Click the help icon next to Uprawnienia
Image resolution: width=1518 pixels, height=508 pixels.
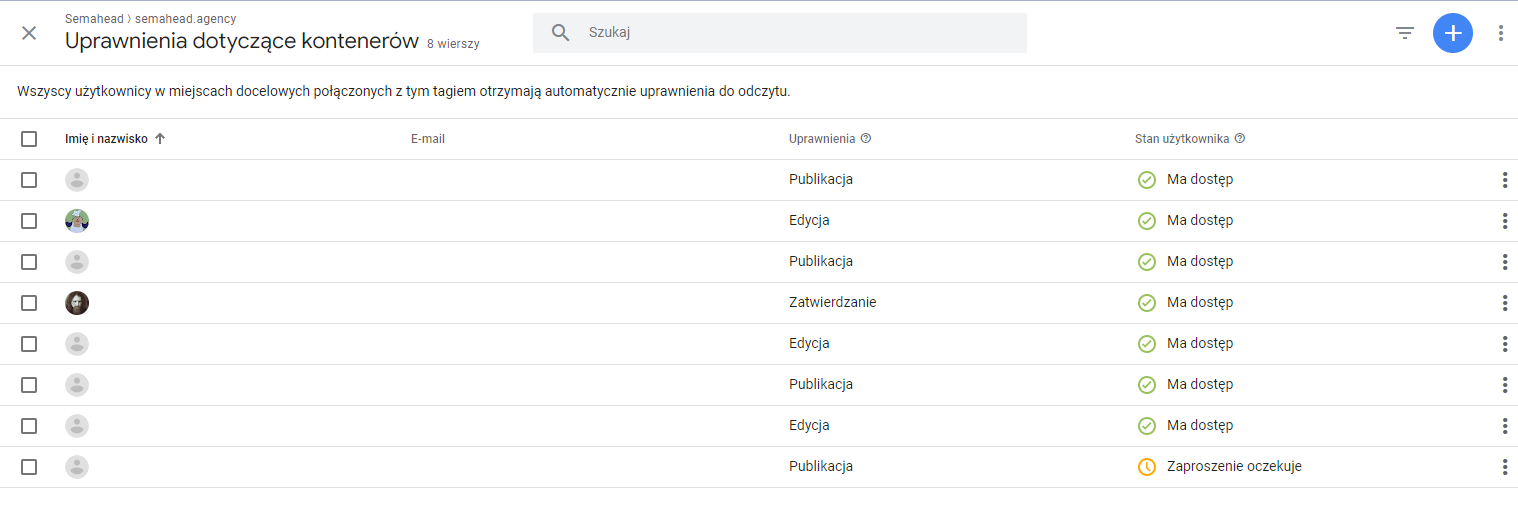click(866, 139)
